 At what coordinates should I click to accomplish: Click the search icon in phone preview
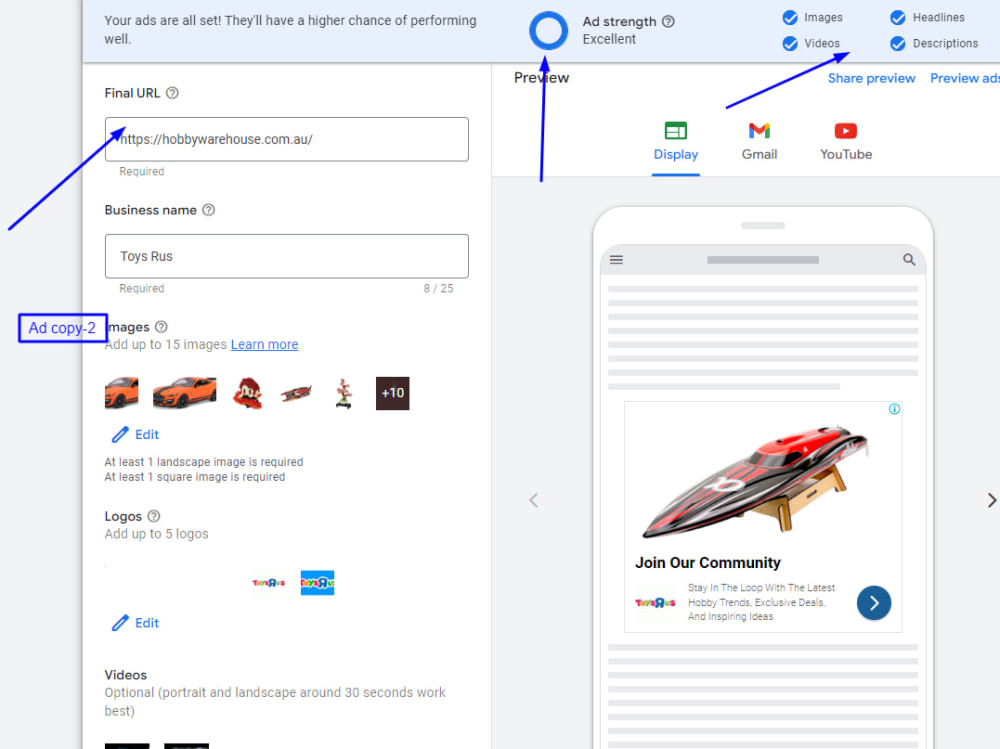click(x=909, y=260)
